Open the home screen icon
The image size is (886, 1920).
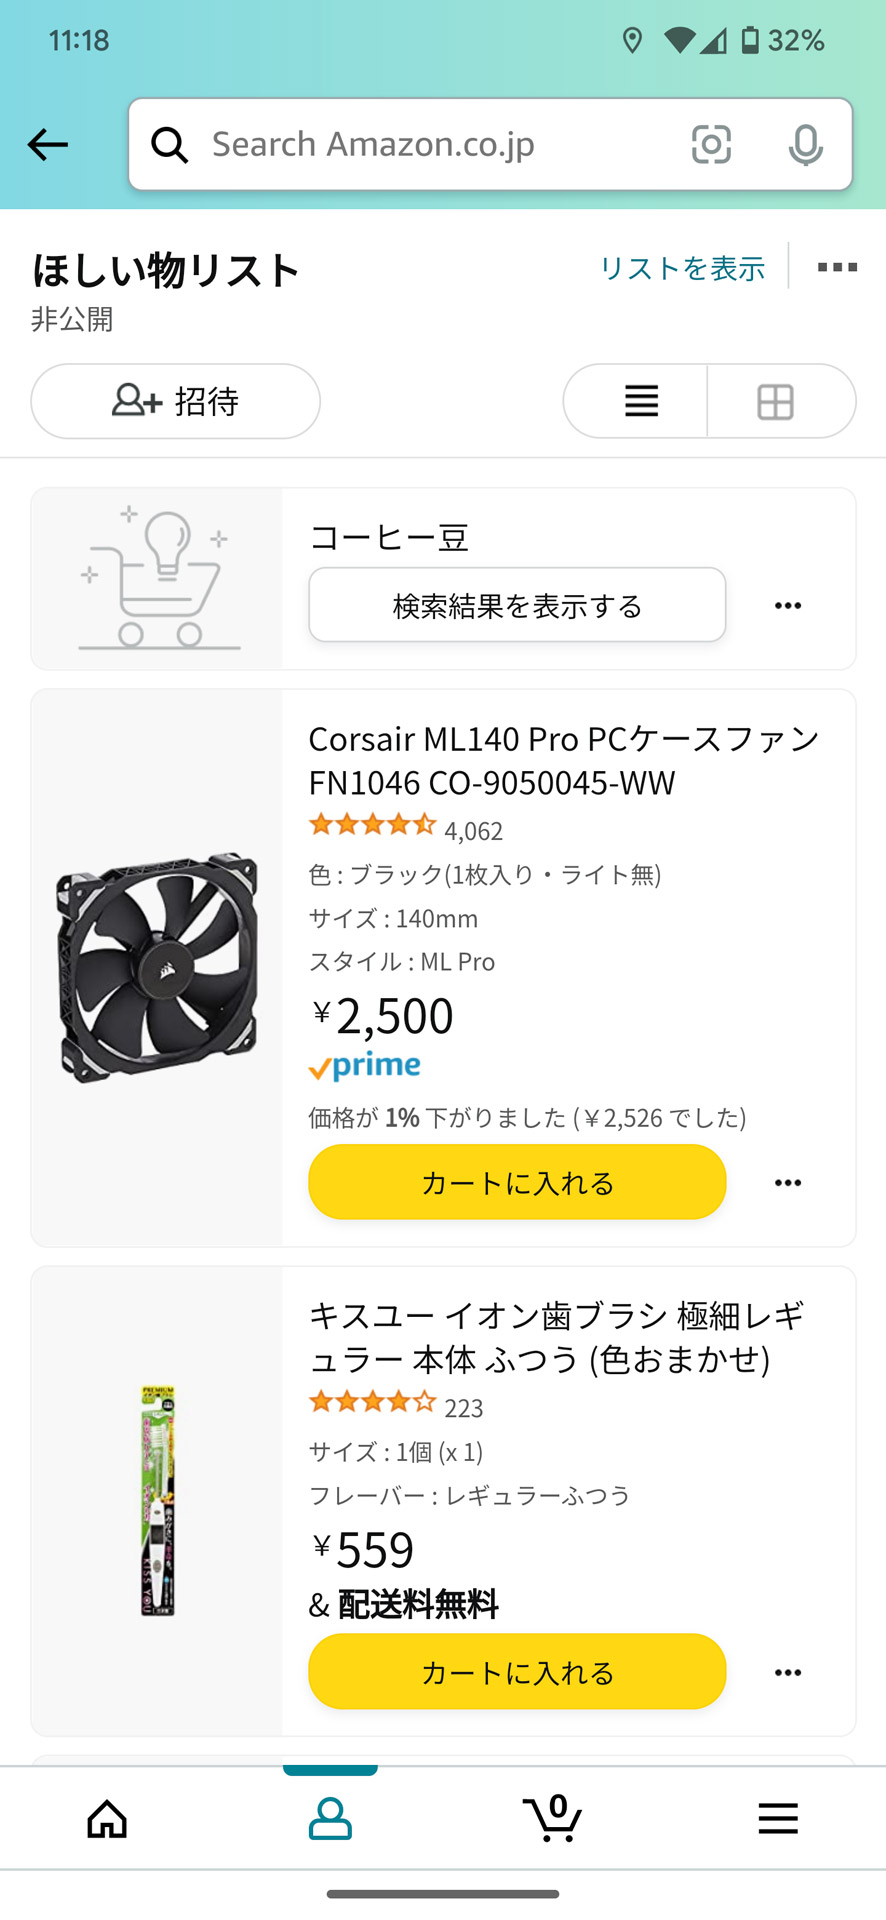click(x=107, y=1819)
